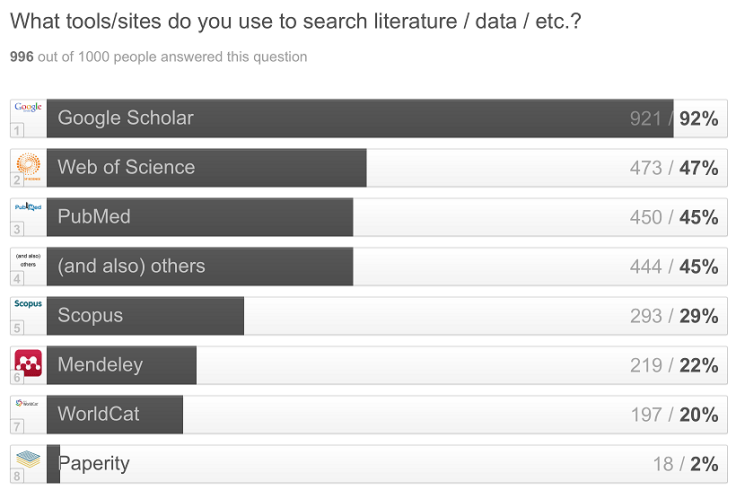Click the Google Scholar logo icon
Viewport: 736px width, 490px height.
tap(28, 108)
